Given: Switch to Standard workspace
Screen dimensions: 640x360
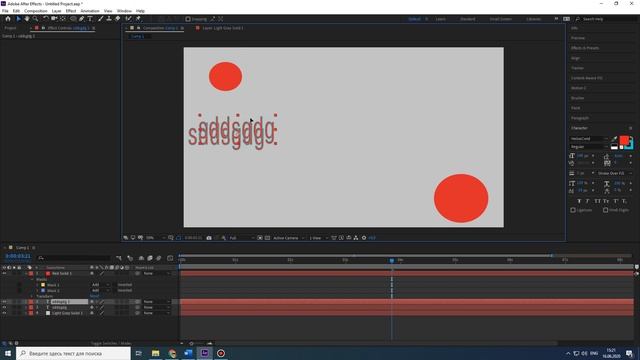Looking at the screenshot, I should (x=468, y=19).
